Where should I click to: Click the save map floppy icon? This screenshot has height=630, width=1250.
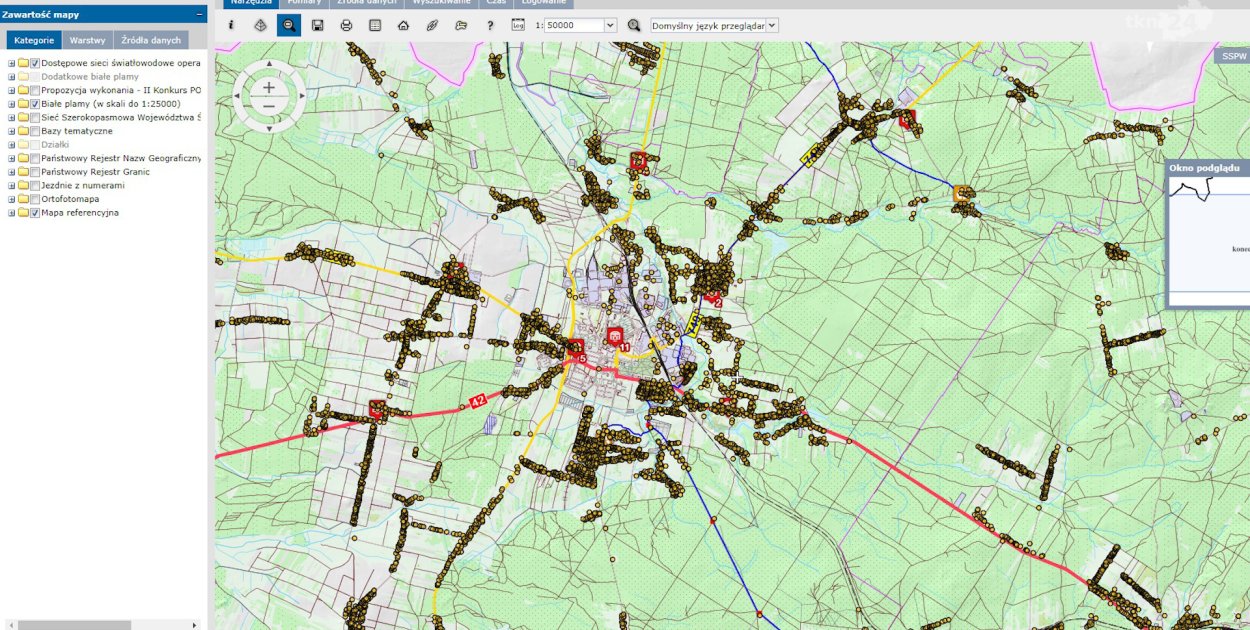318,25
